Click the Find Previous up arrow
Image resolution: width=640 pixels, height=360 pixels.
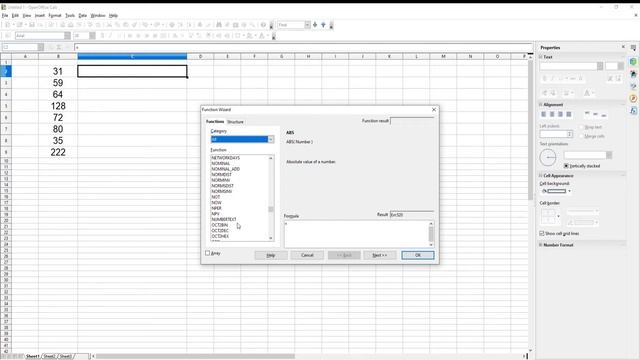coord(323,25)
